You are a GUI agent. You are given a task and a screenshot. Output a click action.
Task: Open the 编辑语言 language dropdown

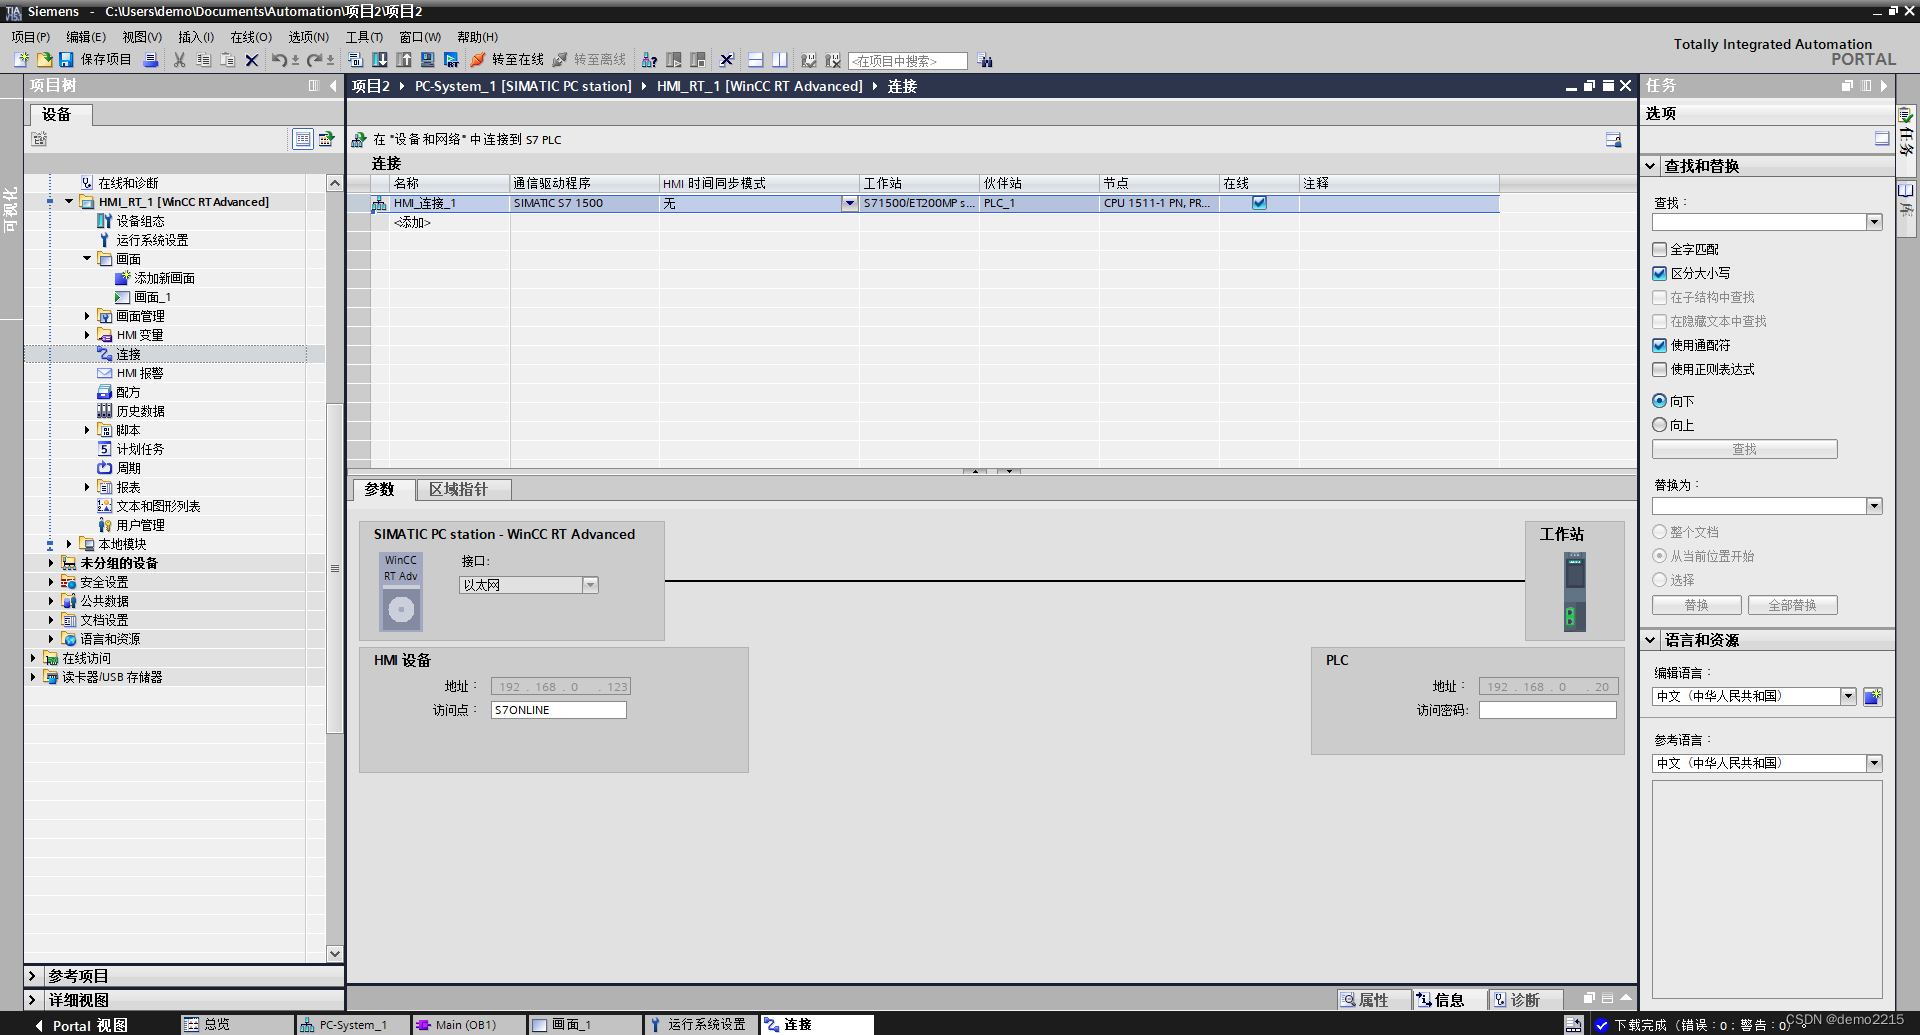(1848, 696)
